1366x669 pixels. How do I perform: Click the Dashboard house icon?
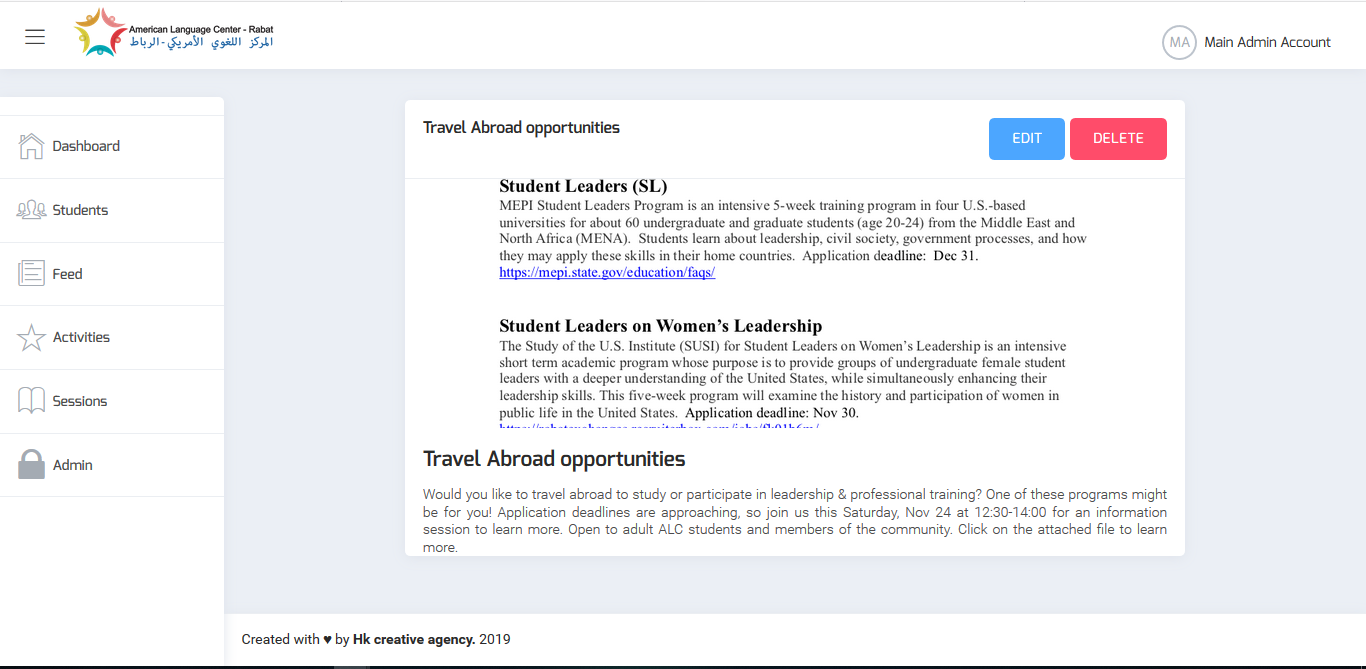tap(32, 146)
